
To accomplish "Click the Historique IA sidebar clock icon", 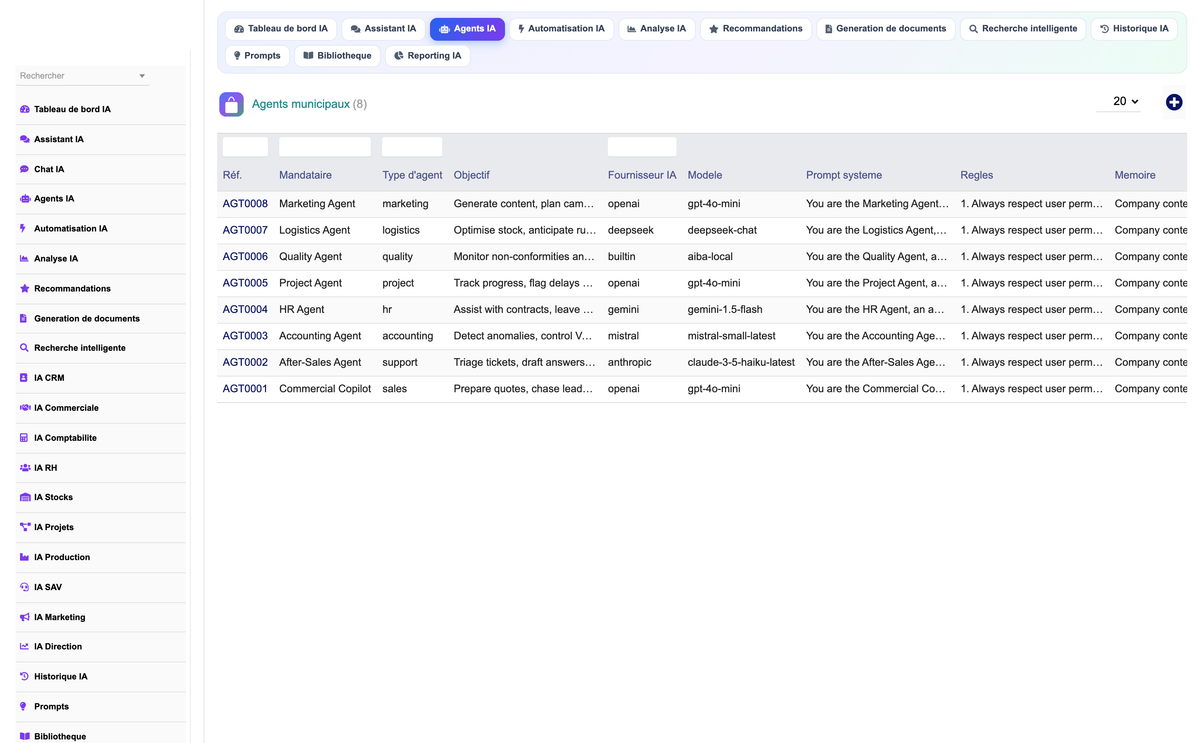I will click(x=25, y=677).
